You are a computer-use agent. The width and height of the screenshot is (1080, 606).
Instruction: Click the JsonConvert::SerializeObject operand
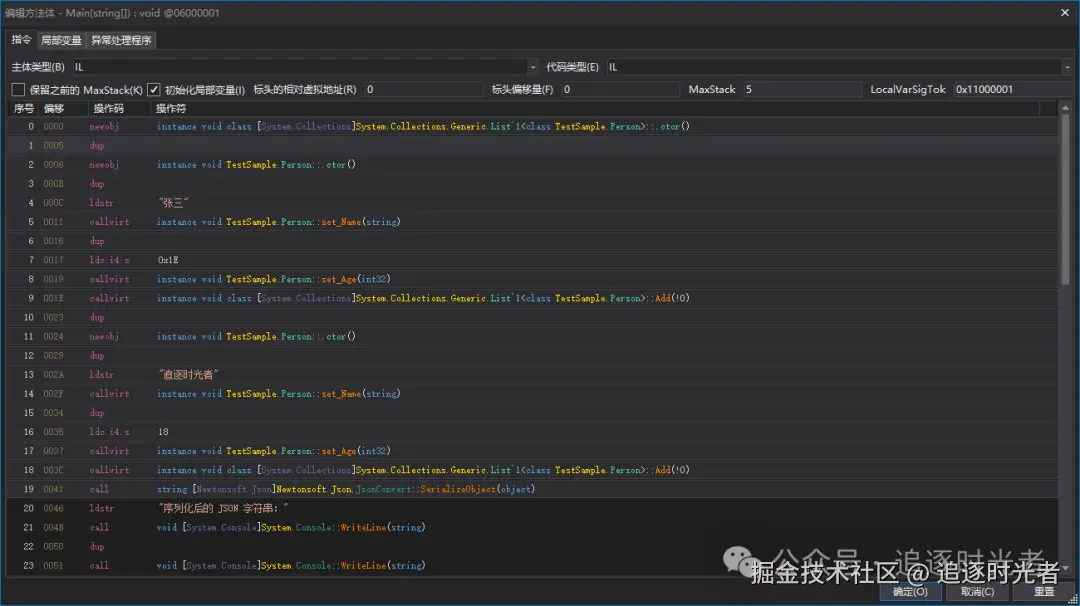coord(346,489)
